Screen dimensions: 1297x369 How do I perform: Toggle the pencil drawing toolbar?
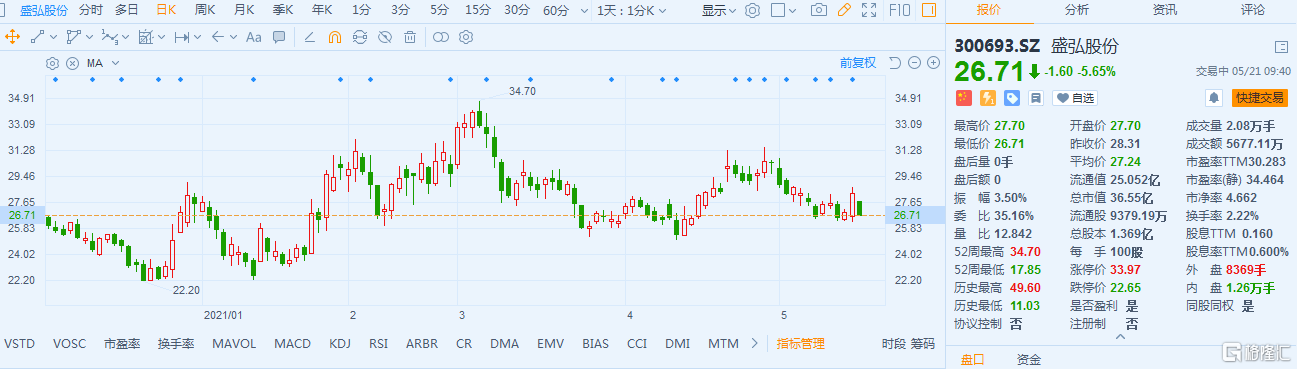(x=844, y=10)
